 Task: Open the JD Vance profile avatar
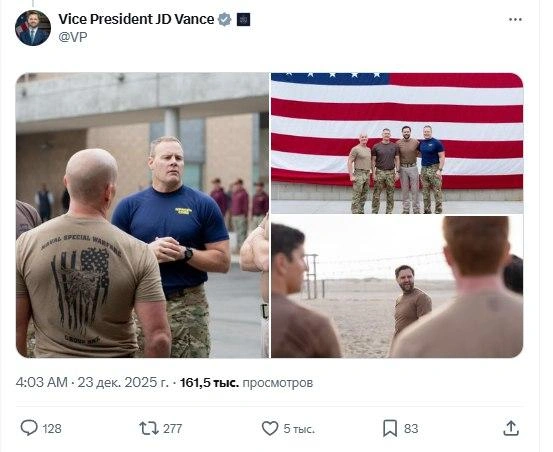coord(33,28)
